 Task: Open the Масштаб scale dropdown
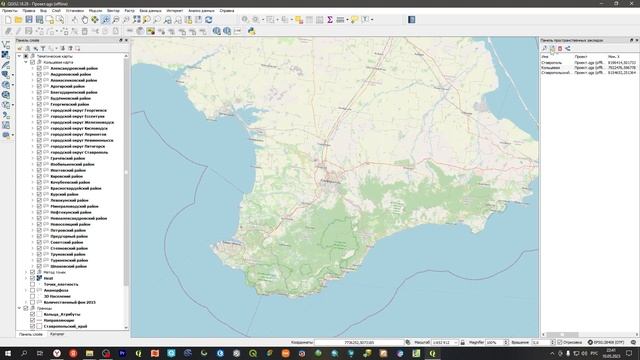pos(456,342)
